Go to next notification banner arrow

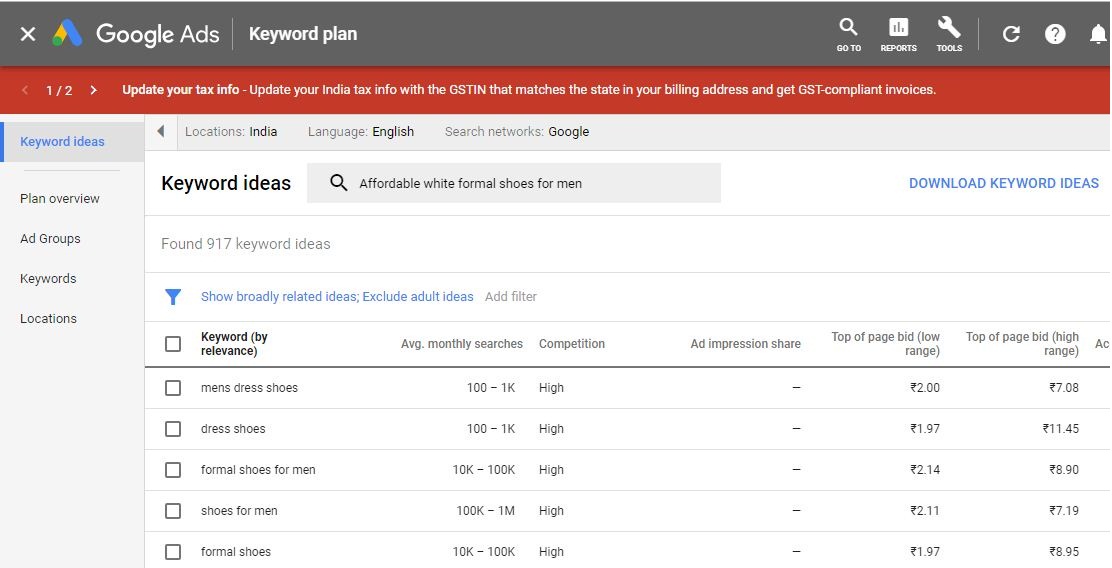coord(93,90)
